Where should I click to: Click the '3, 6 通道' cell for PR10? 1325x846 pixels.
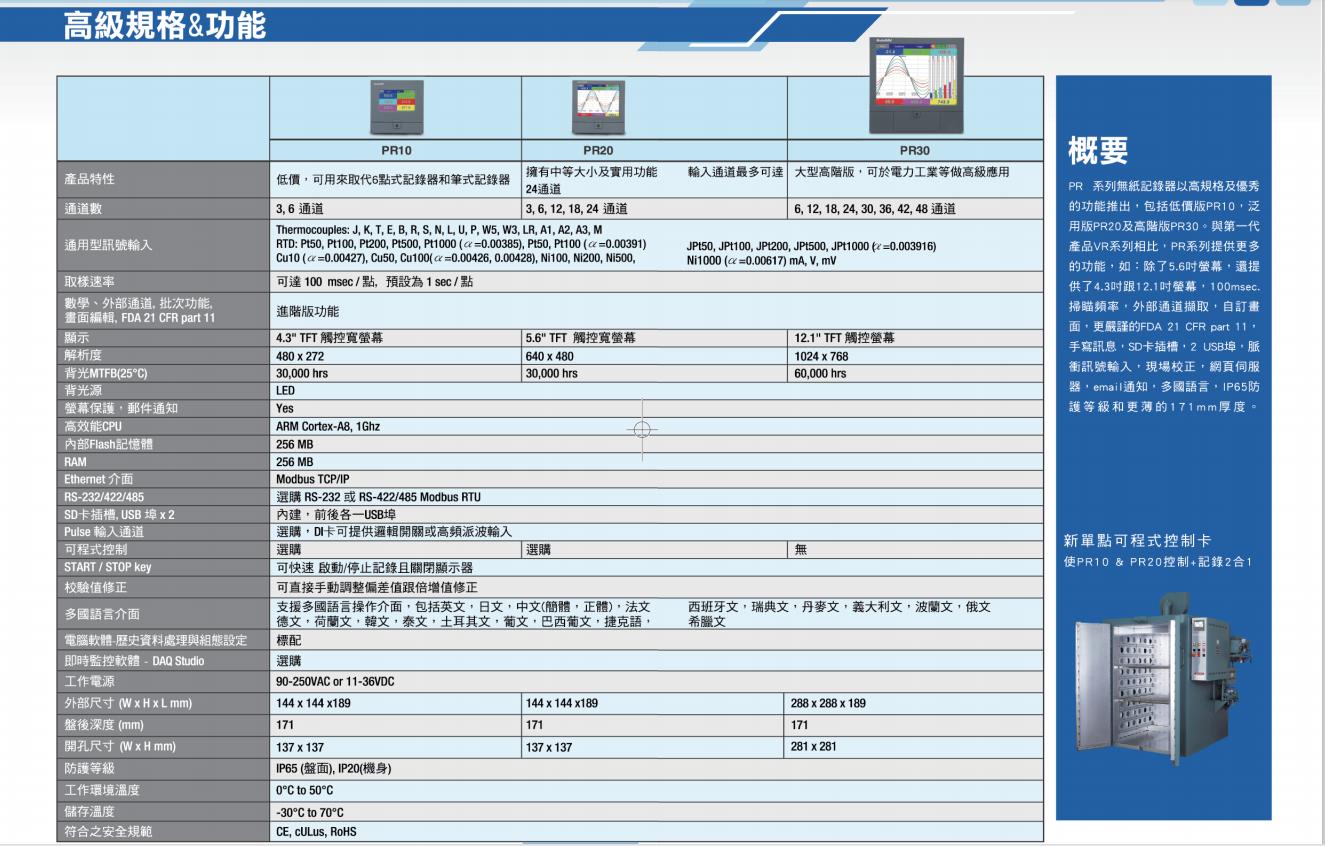click(x=300, y=209)
